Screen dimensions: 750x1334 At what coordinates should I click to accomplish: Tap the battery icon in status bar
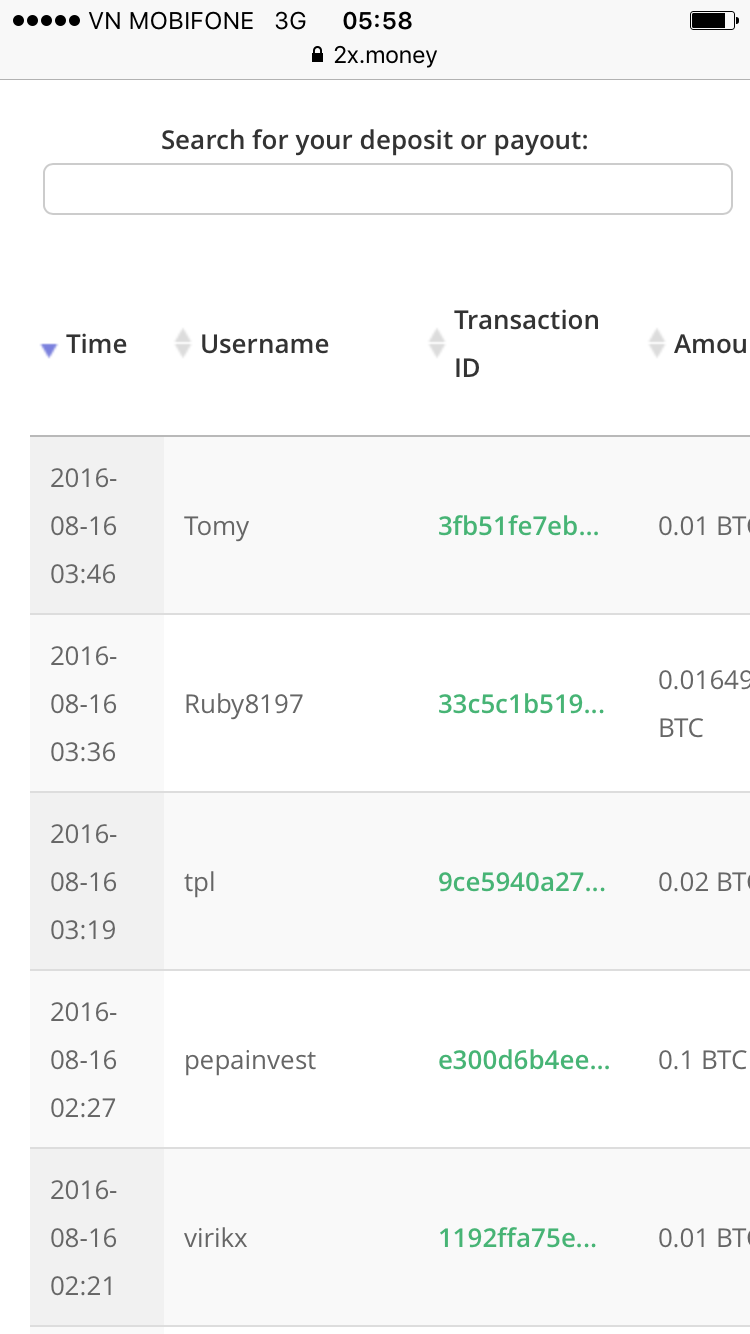[x=712, y=21]
